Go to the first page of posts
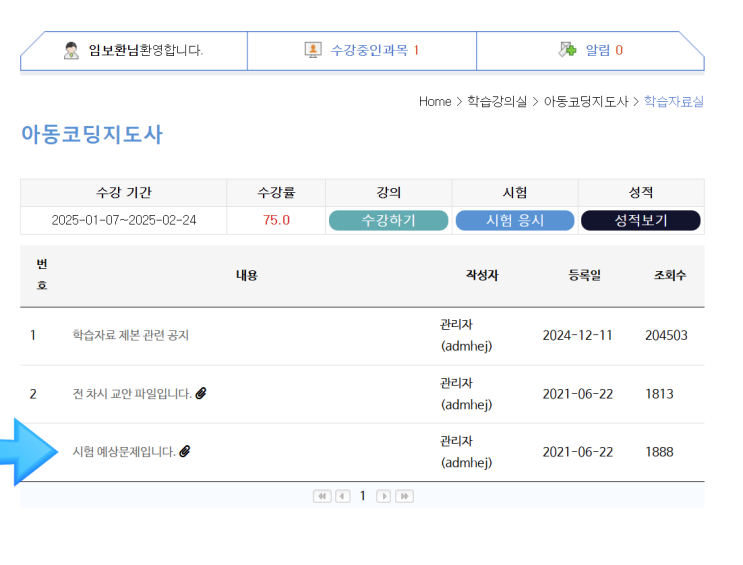 [322, 496]
